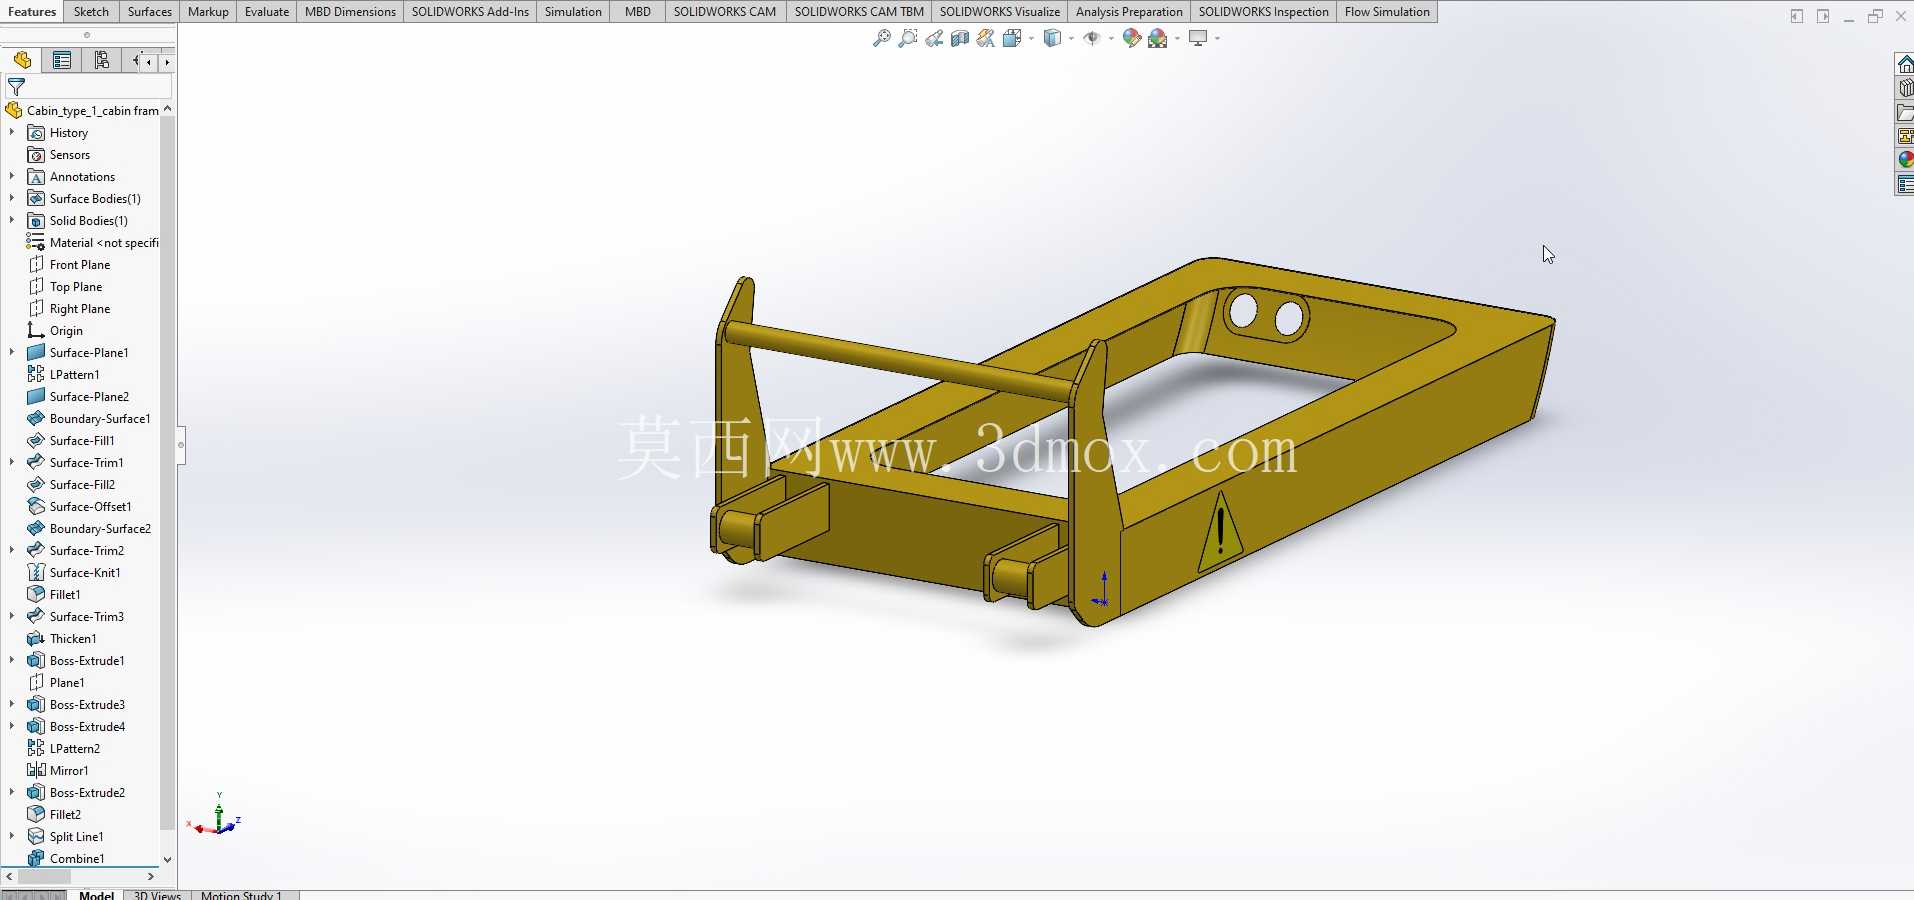This screenshot has width=1914, height=900.
Task: Click the Apply Scene icon
Action: click(x=1158, y=38)
